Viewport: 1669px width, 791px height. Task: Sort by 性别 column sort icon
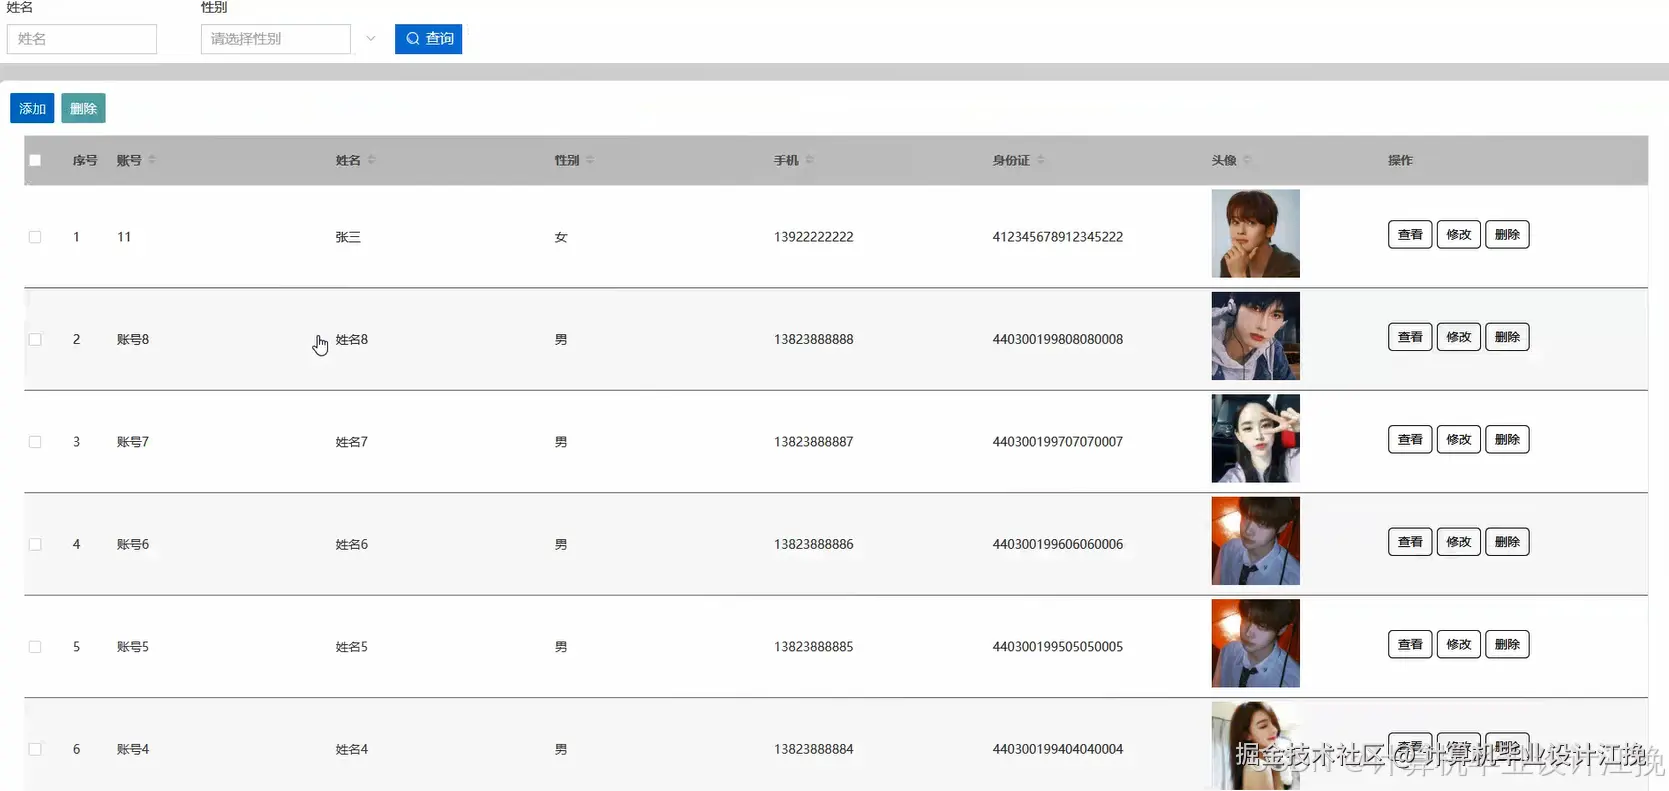[590, 160]
